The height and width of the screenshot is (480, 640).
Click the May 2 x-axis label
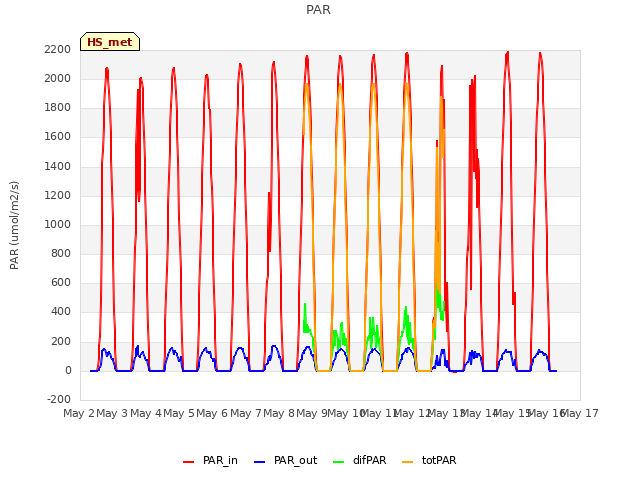[79, 413]
